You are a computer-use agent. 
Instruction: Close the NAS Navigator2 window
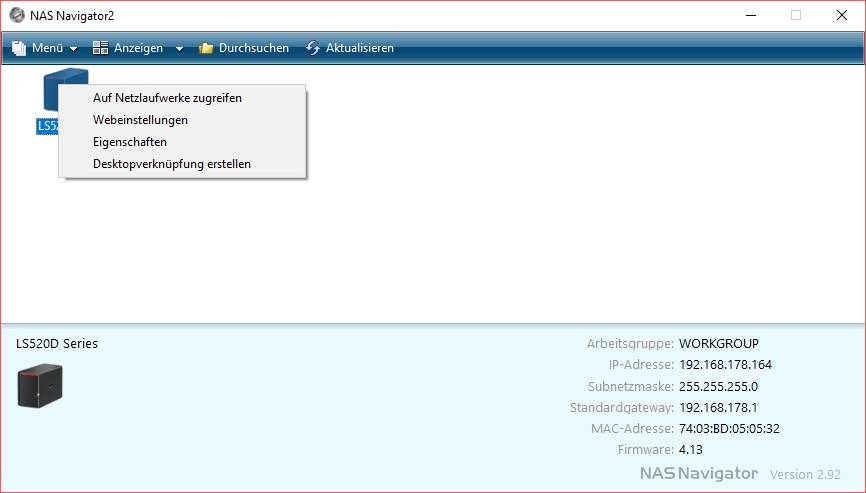click(x=842, y=15)
